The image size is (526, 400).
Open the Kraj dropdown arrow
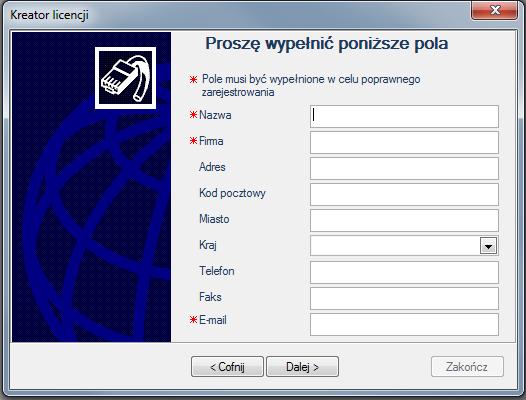coord(488,246)
